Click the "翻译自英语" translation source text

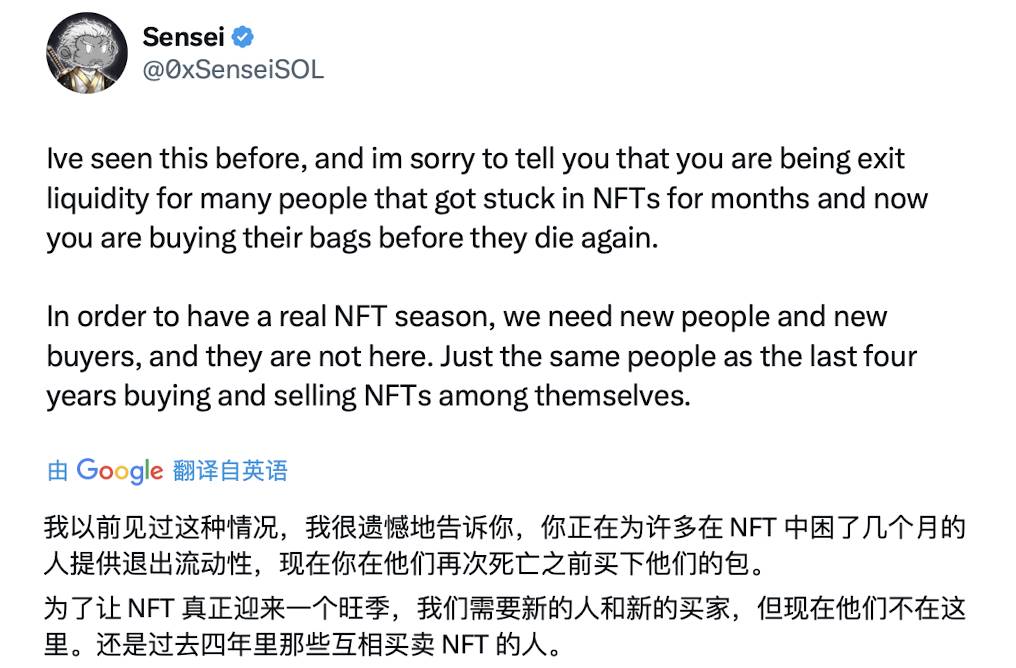[230, 470]
